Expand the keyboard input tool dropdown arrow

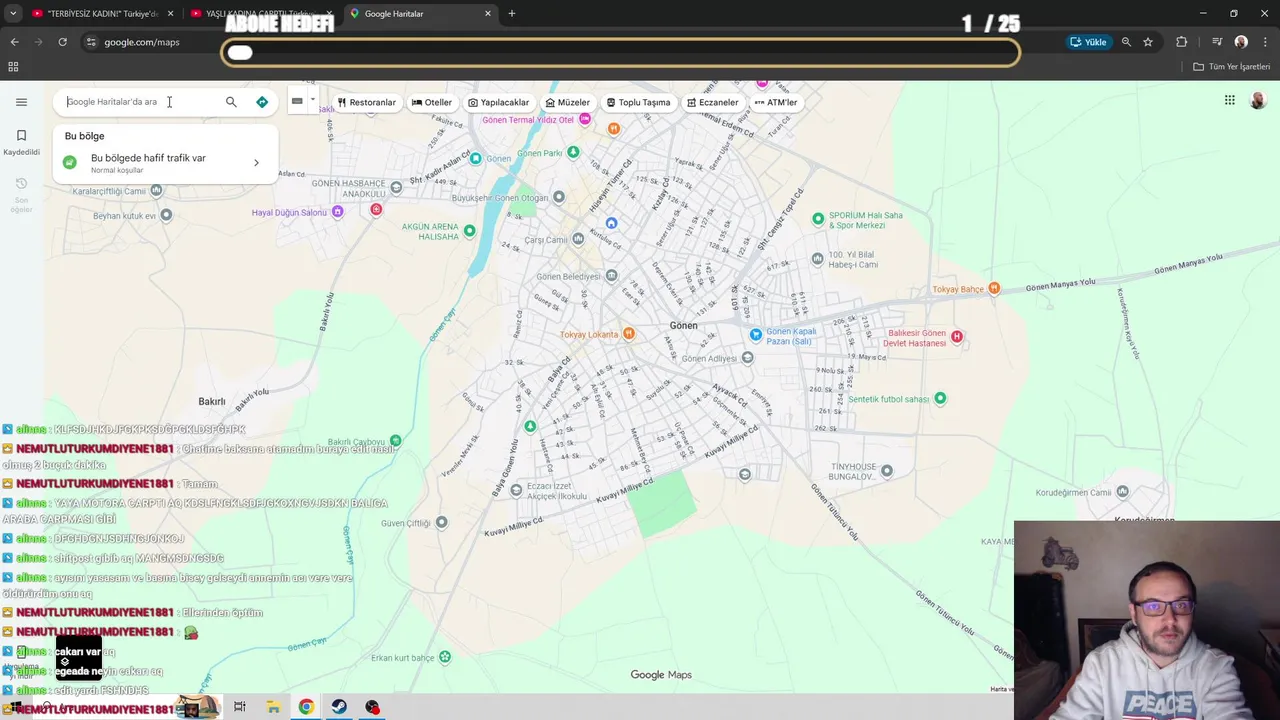[312, 100]
